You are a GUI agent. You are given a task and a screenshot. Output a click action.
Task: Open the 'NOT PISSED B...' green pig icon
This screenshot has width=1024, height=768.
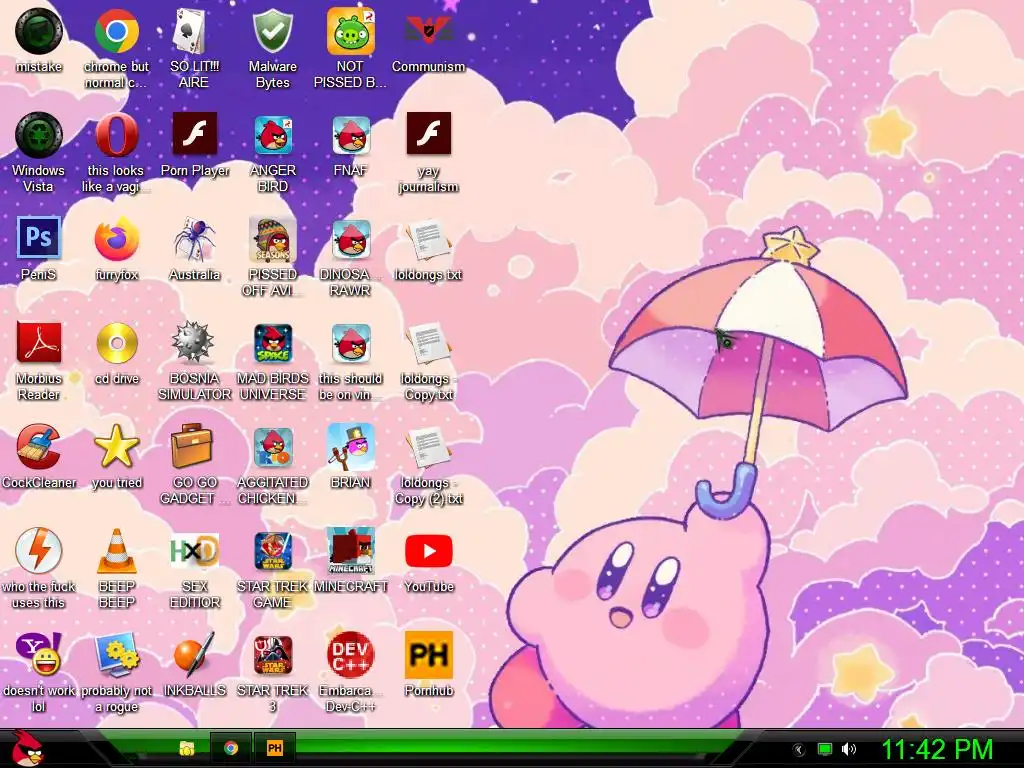click(x=351, y=31)
